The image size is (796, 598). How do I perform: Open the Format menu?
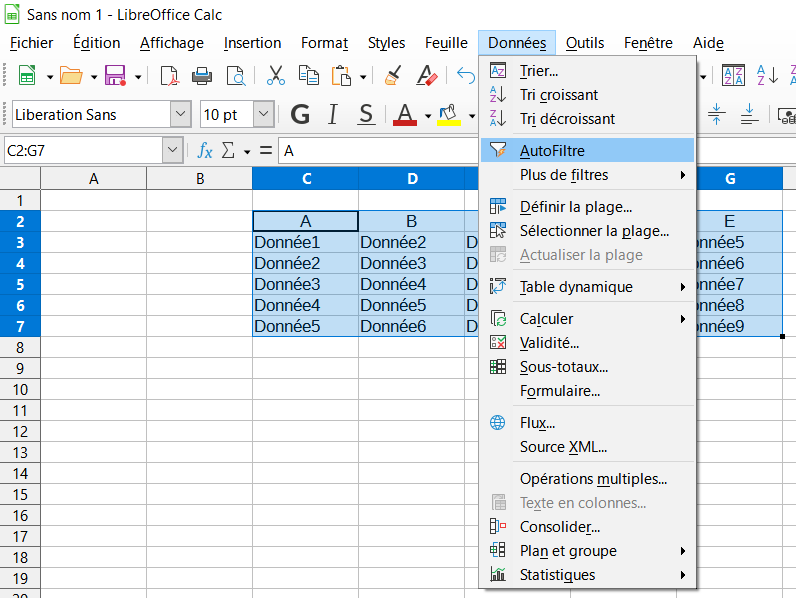click(324, 43)
